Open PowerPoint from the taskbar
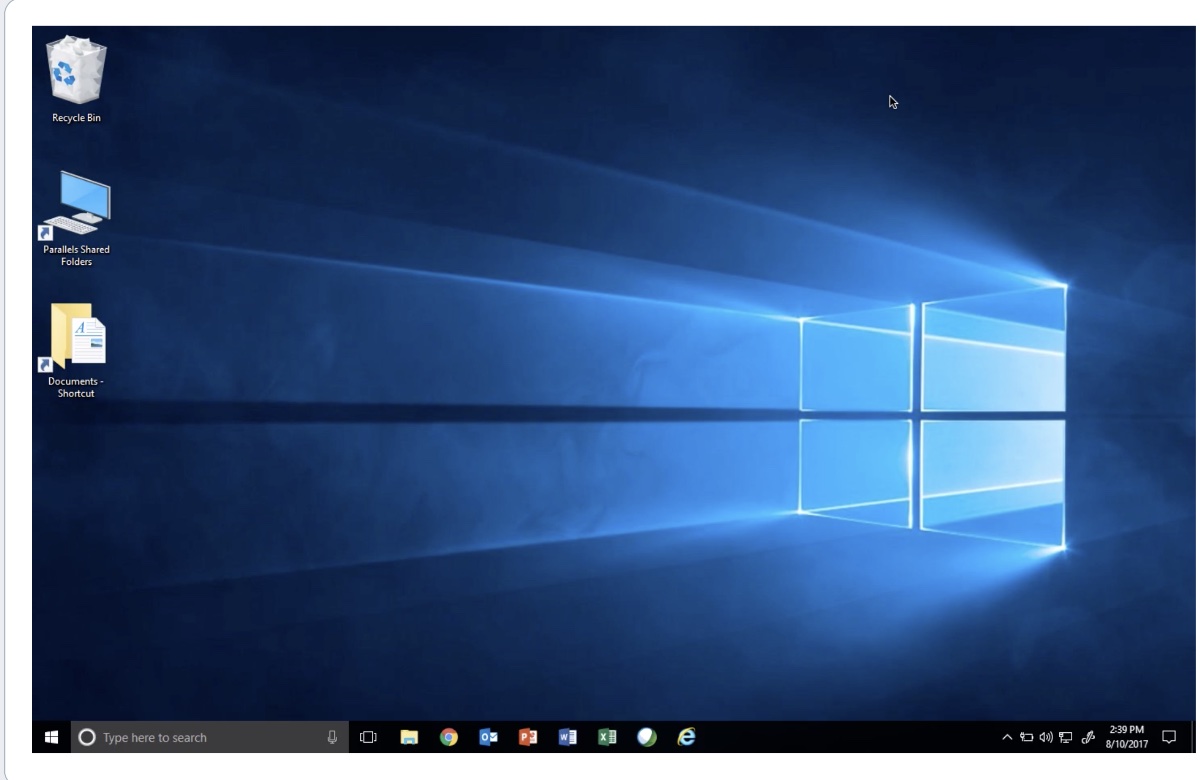This screenshot has width=1200, height=780. [x=527, y=737]
